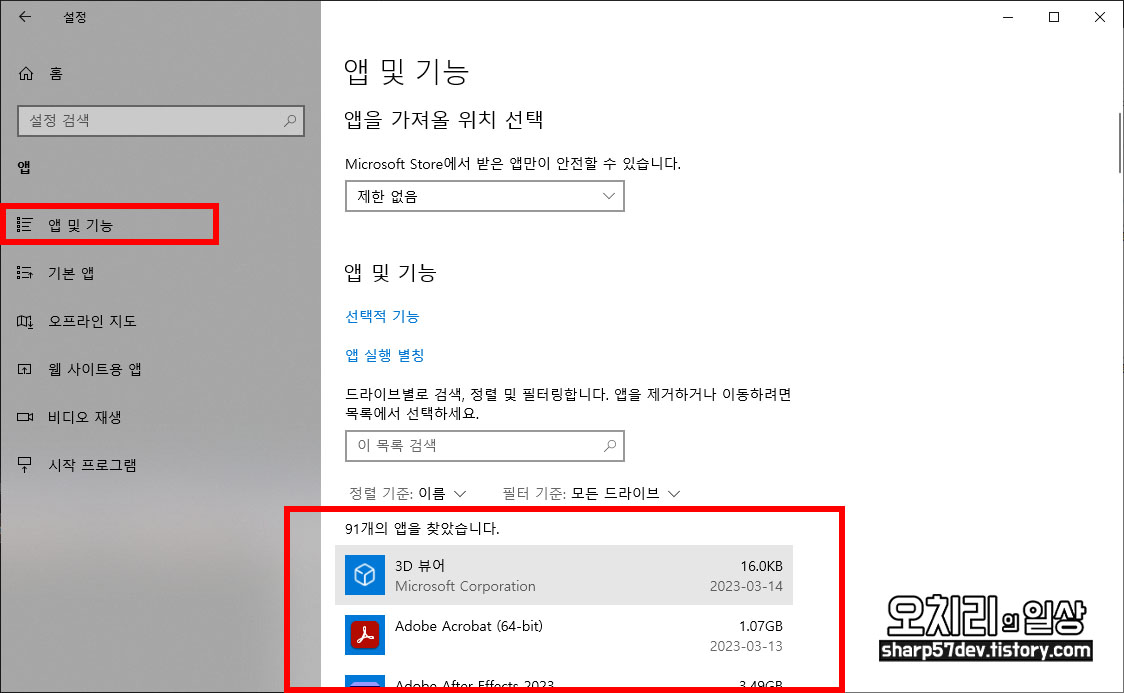Select the 앱 및 기능 list icon

[x=24, y=225]
